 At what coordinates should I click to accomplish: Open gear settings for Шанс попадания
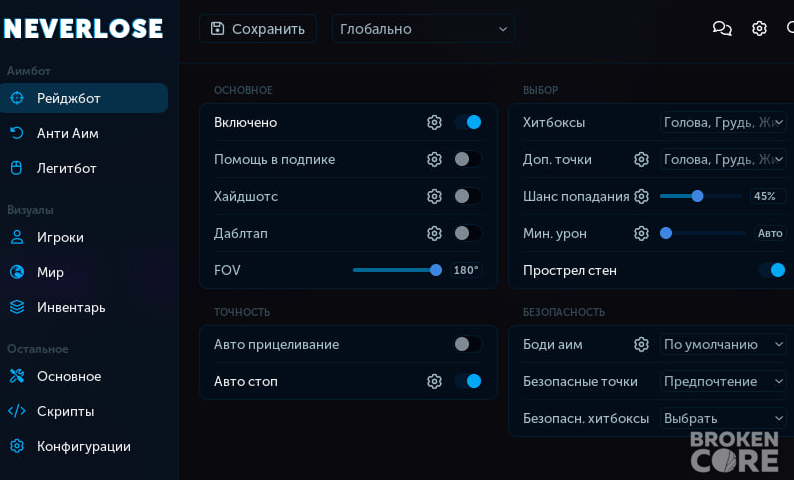(x=641, y=196)
